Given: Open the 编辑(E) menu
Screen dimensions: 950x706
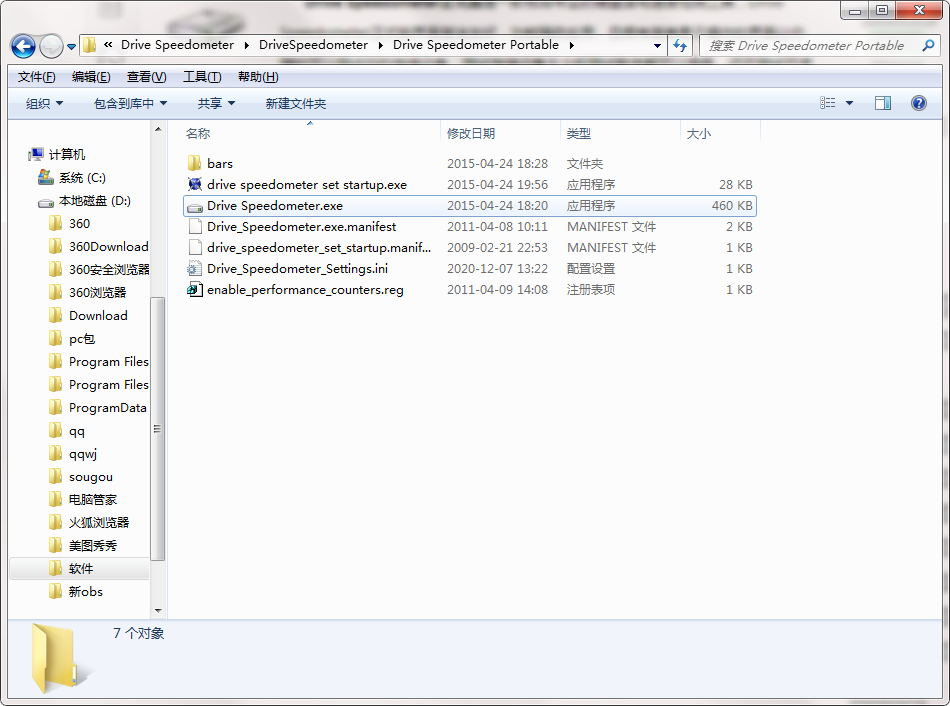Looking at the screenshot, I should click(91, 77).
